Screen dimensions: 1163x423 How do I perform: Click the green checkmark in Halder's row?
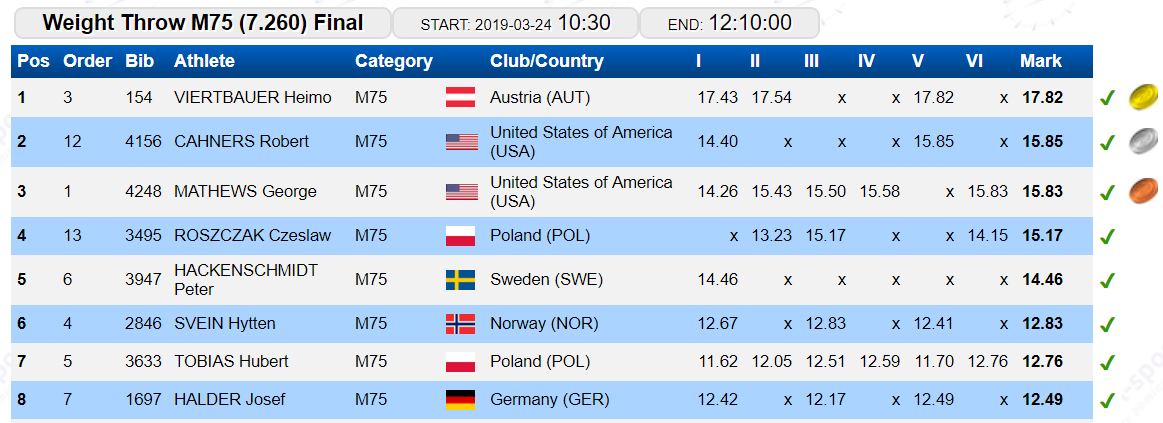coord(1107,401)
